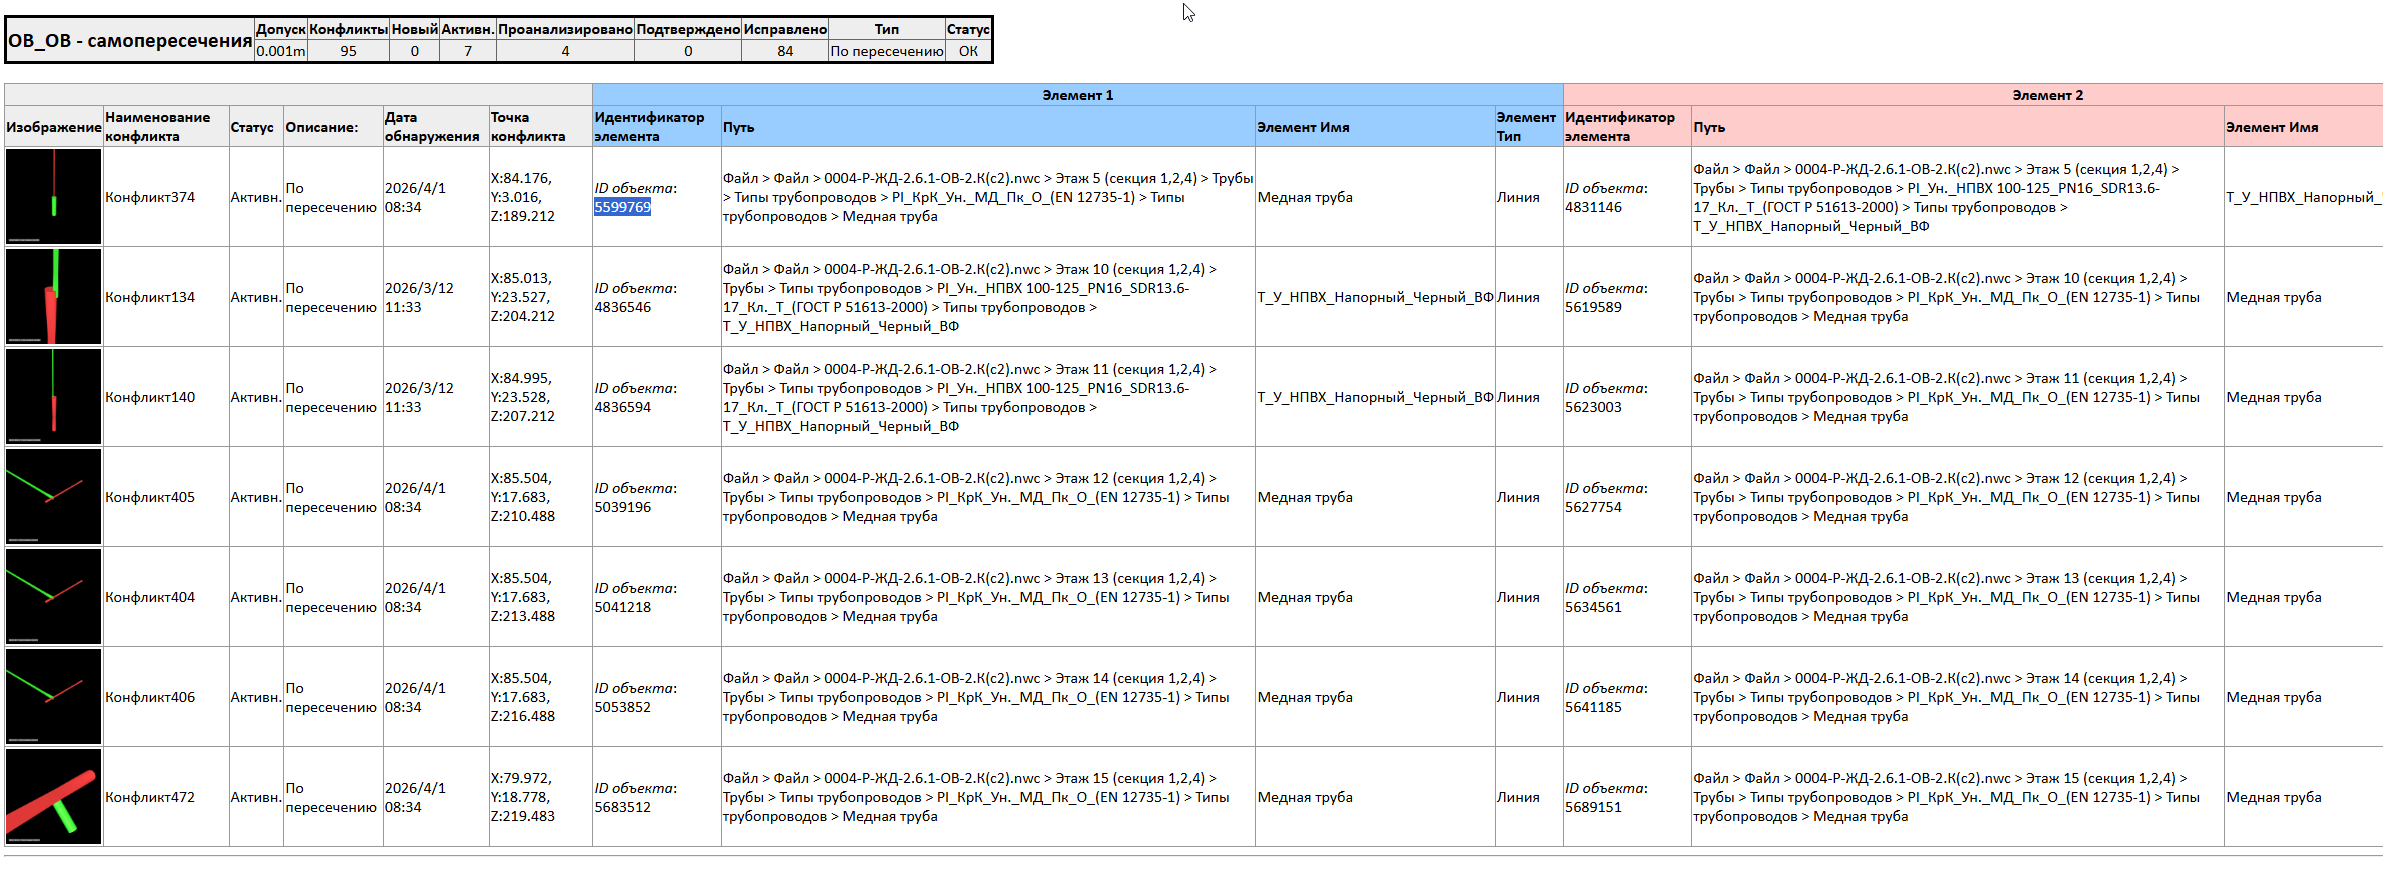The width and height of the screenshot is (2383, 880).
Task: Click the Конфликт140 detection date 2026/3/12 11:33
Action: coord(419,397)
